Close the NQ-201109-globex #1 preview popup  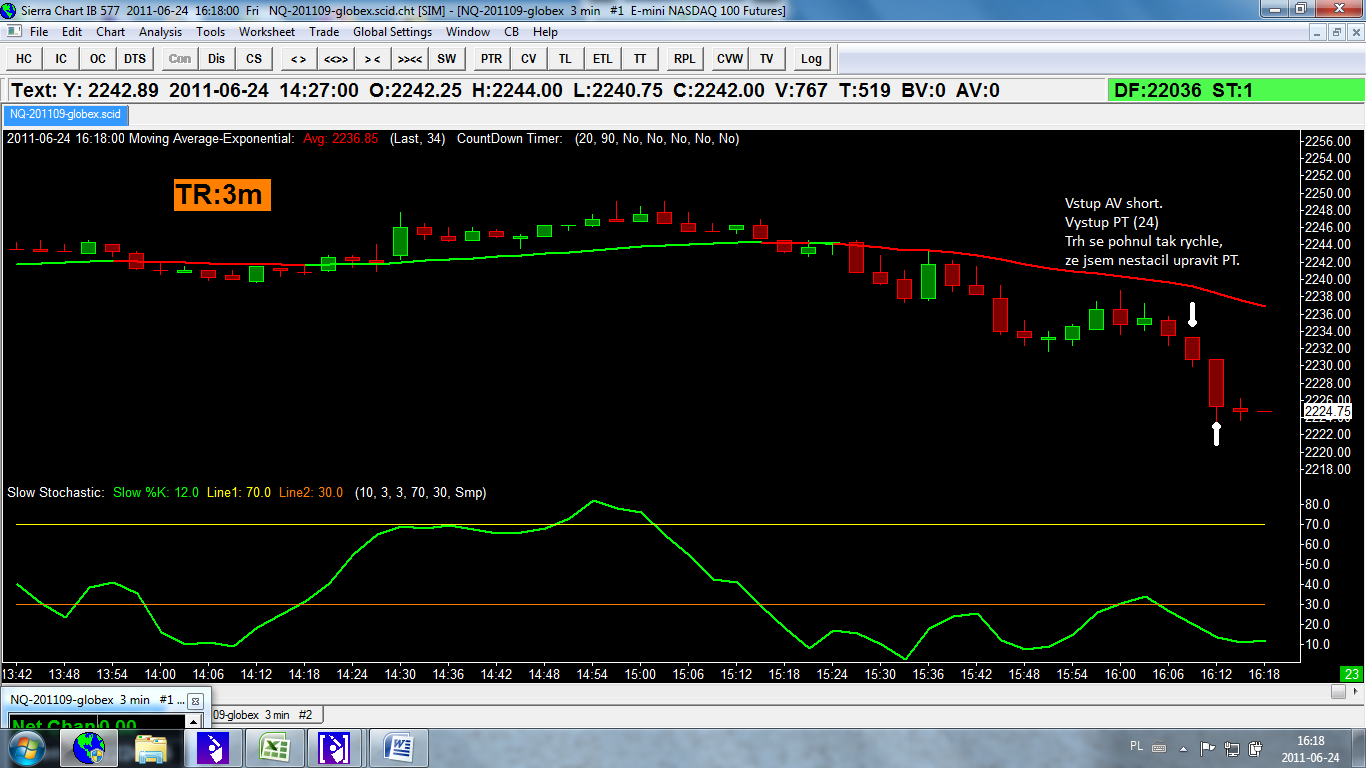click(x=196, y=701)
